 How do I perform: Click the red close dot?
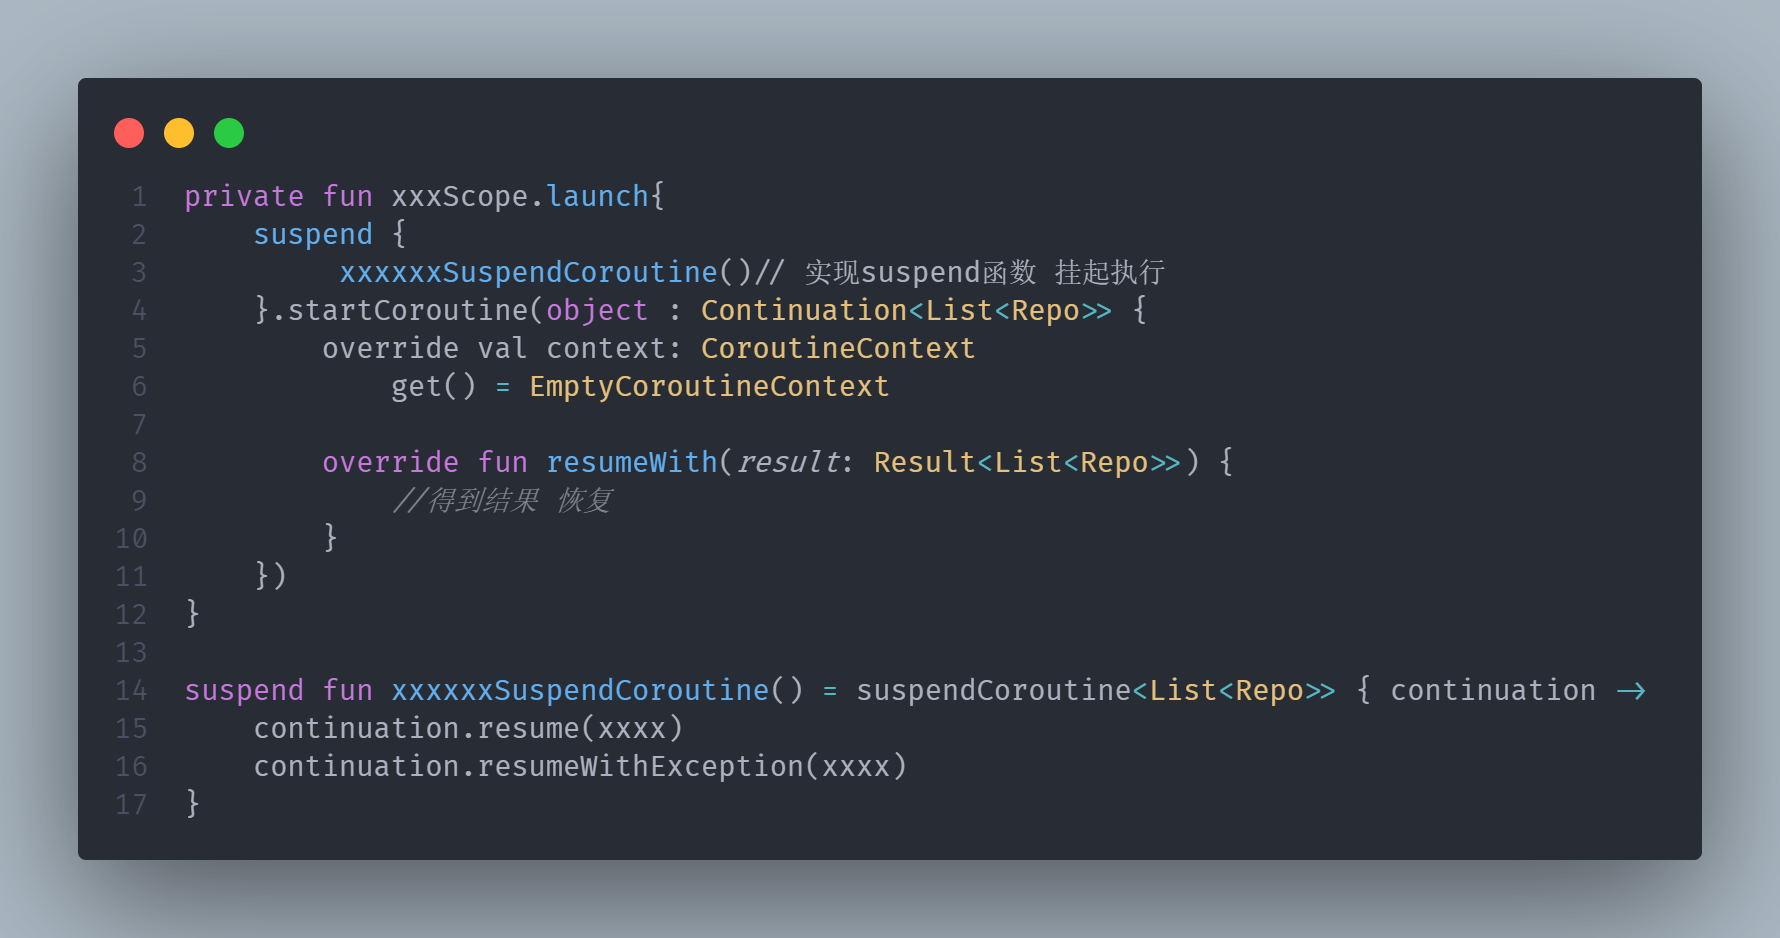129,133
